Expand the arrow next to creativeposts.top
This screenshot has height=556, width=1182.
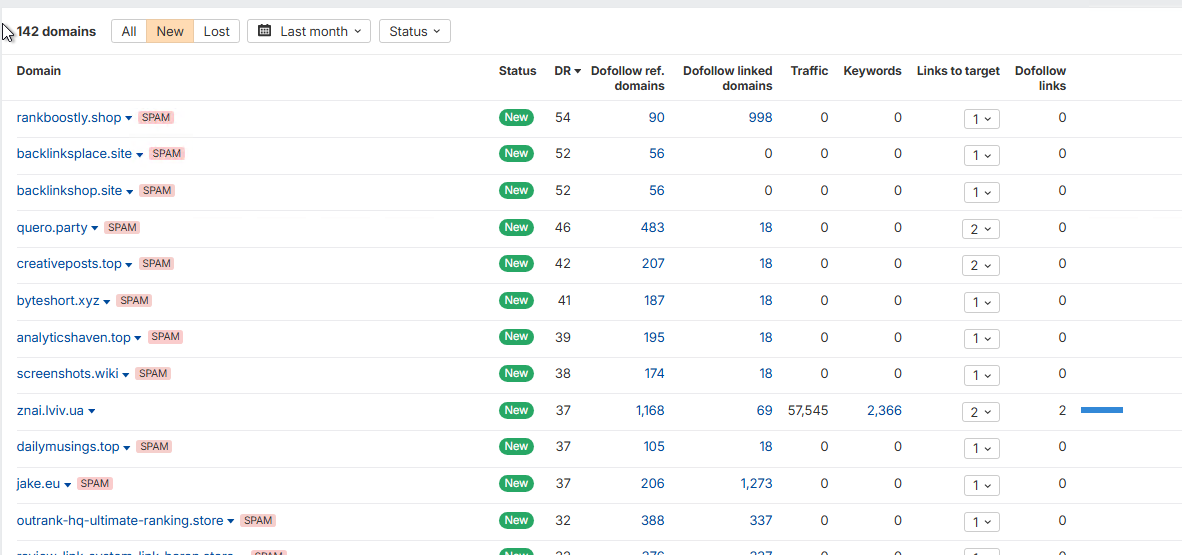tap(129, 264)
